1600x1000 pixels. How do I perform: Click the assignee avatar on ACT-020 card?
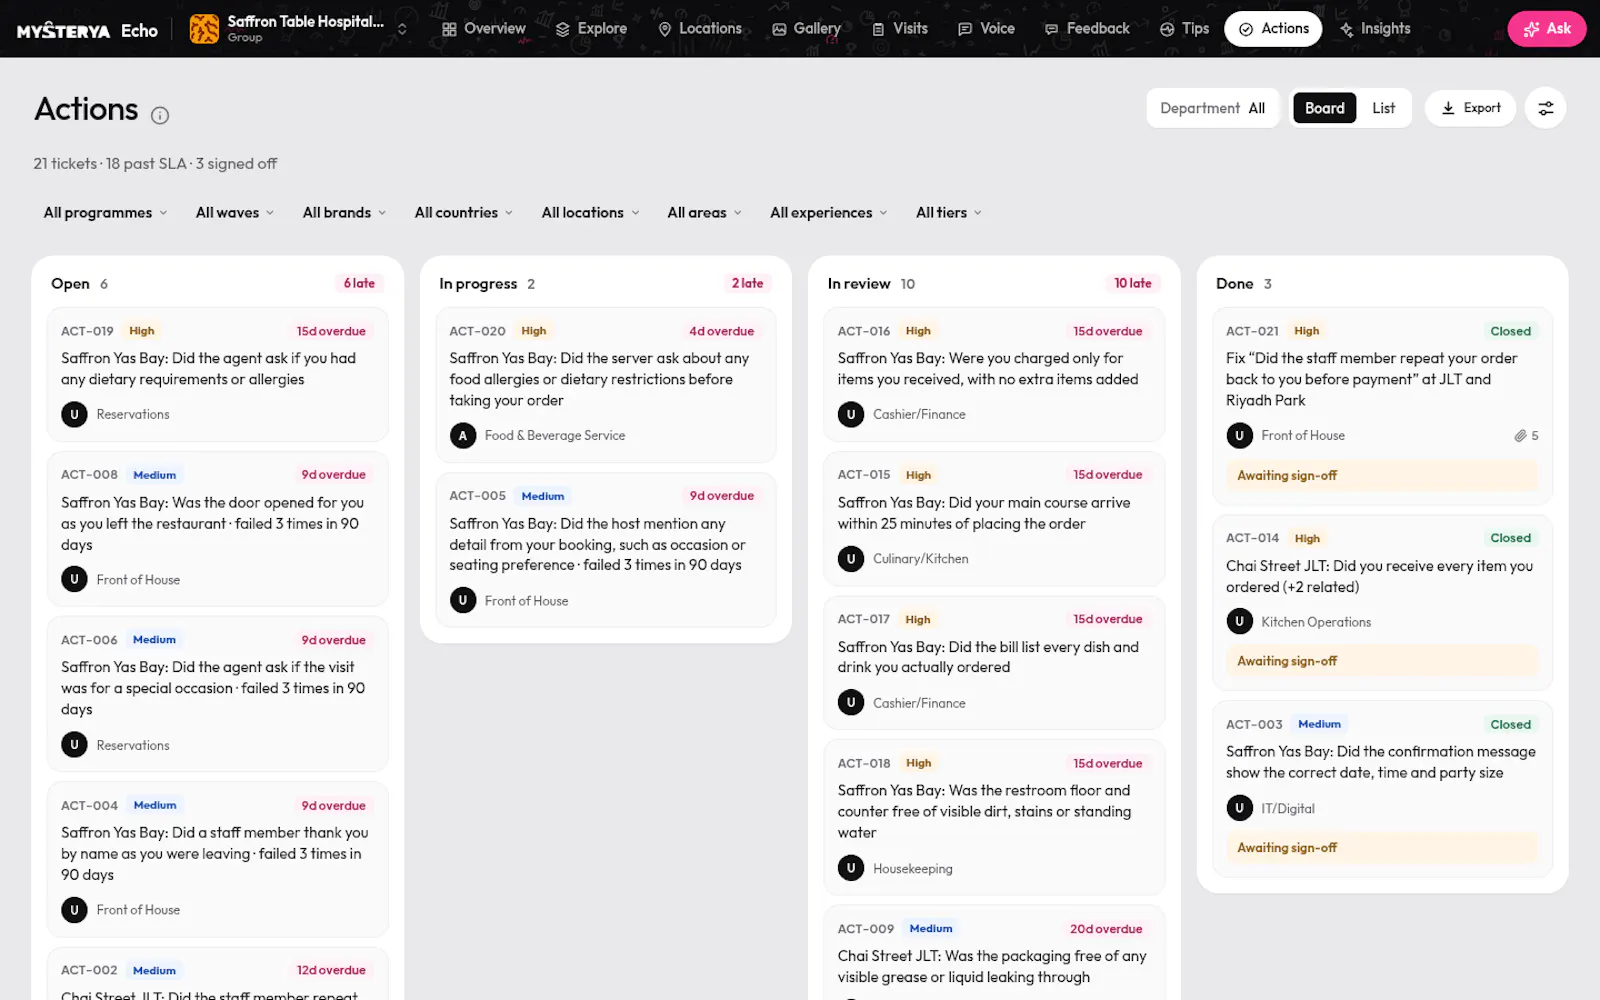(x=463, y=436)
